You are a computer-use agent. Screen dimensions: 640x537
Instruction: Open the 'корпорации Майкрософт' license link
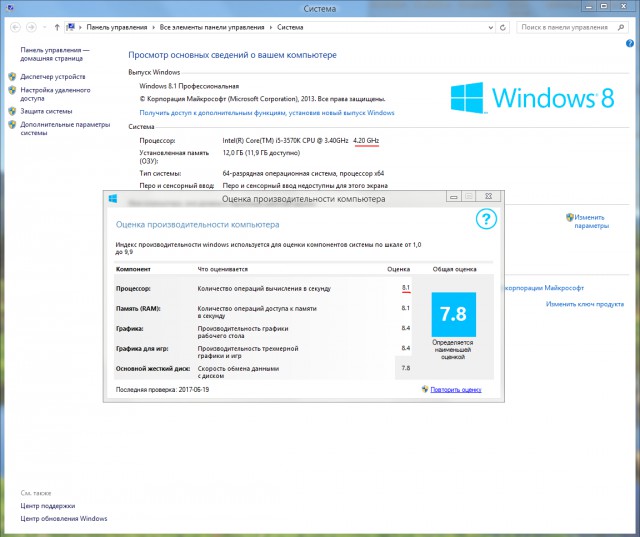tap(544, 288)
